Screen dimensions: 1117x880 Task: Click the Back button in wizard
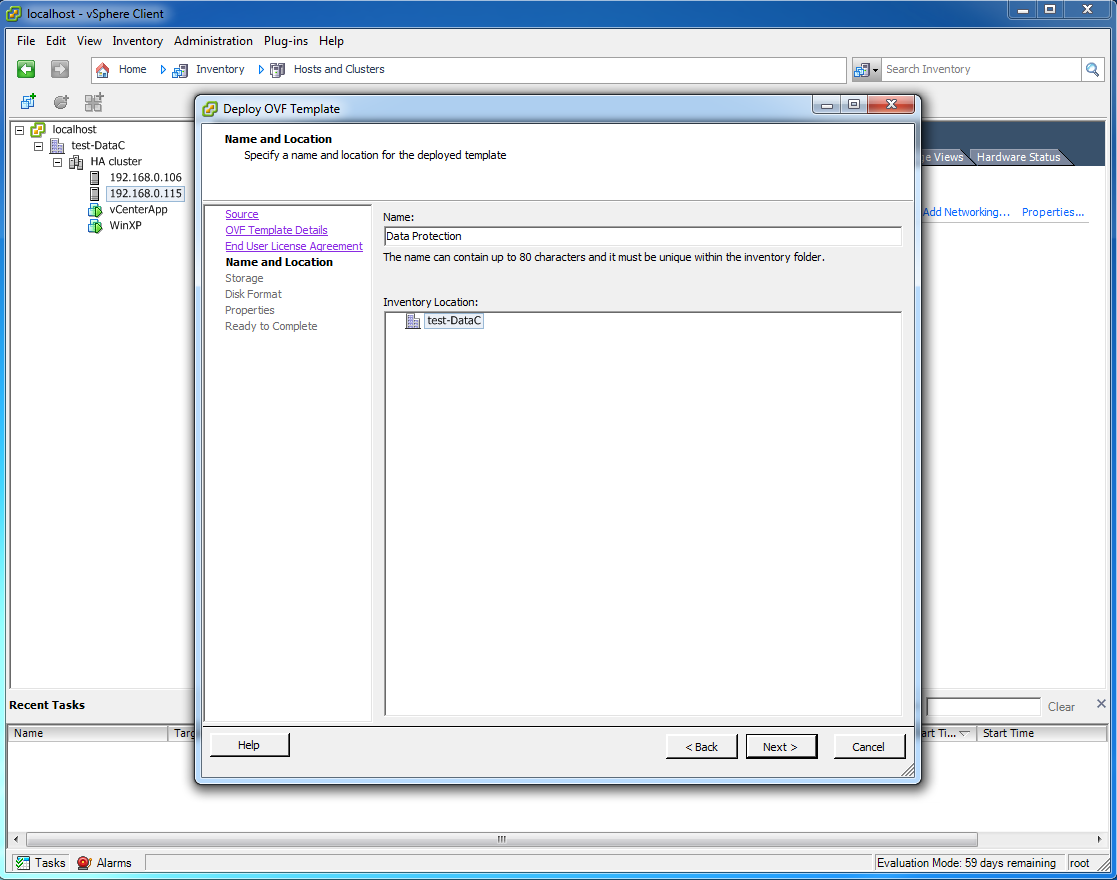[701, 747]
